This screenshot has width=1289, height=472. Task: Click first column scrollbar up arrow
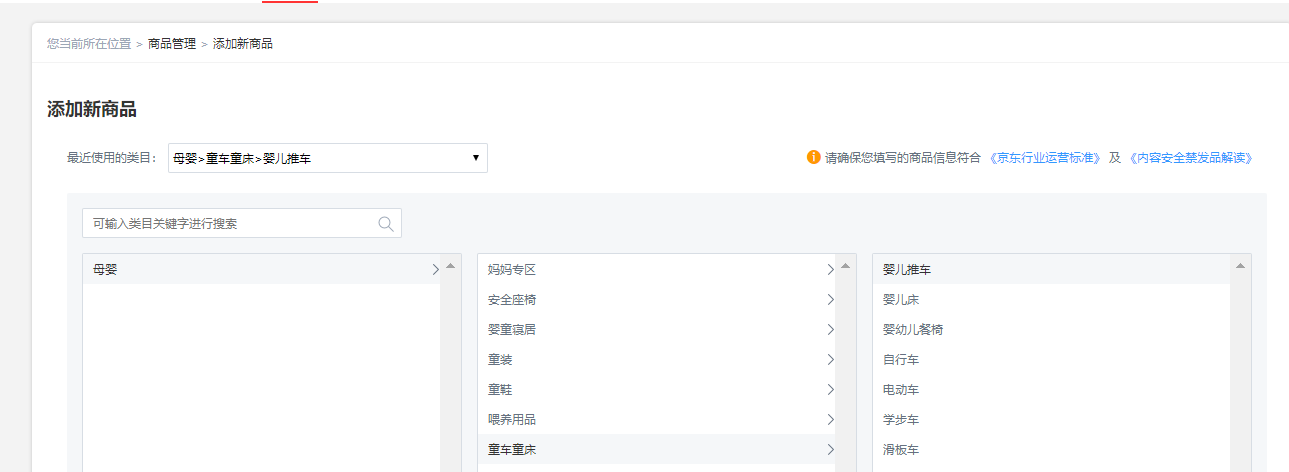[450, 265]
